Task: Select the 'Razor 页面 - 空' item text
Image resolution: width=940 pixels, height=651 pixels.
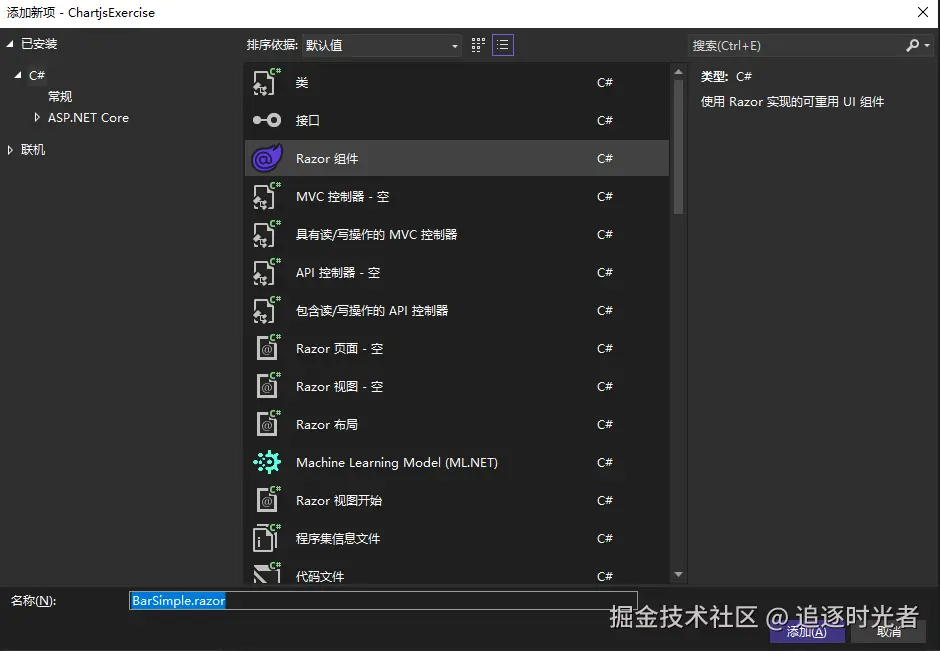Action: (x=339, y=349)
